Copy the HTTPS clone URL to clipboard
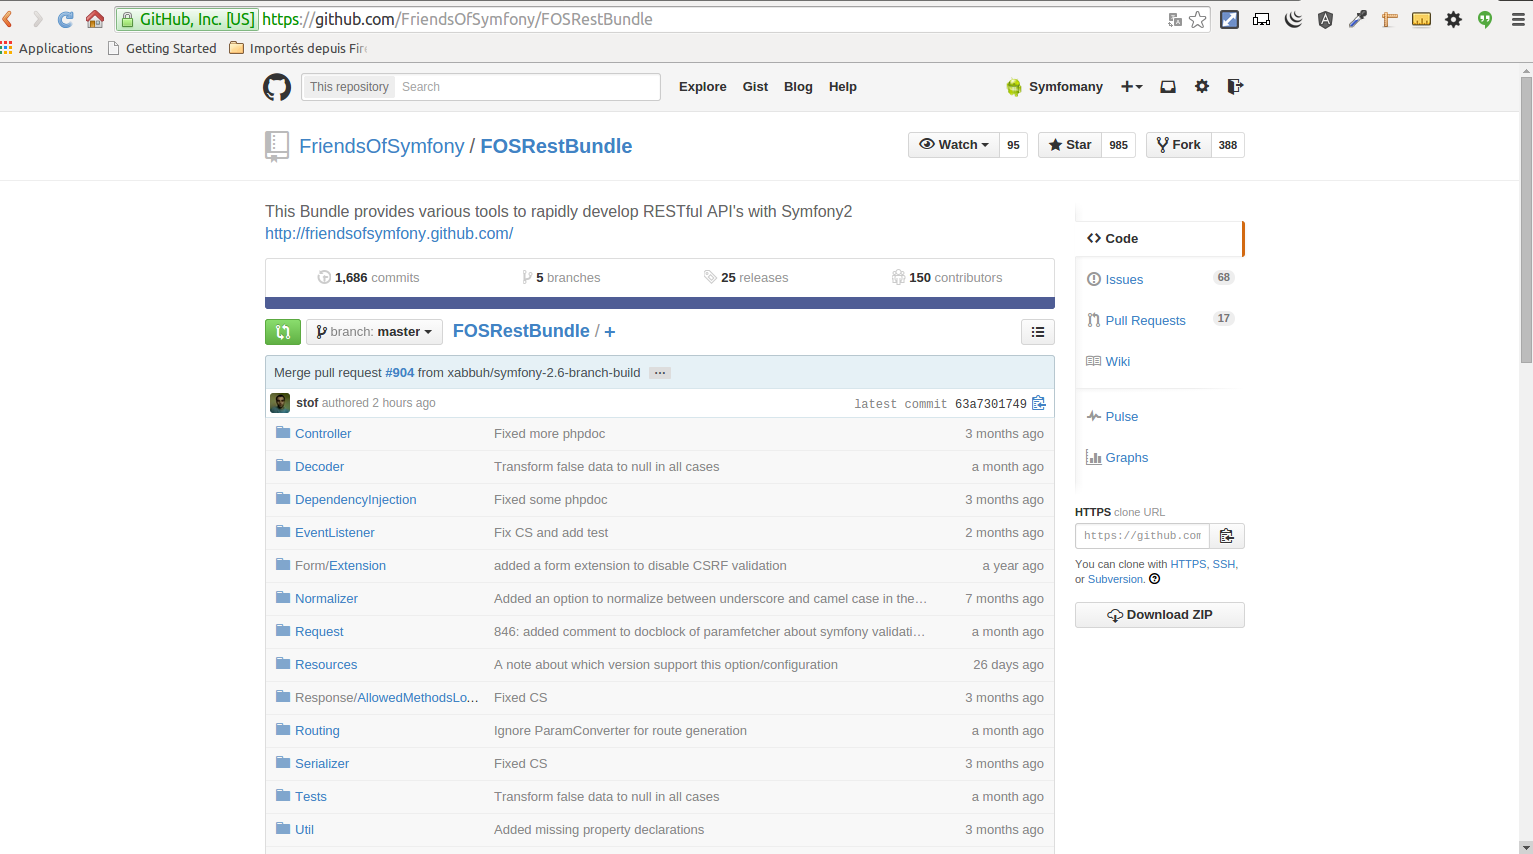Screen dimensions: 1533x854 pyautogui.click(x=1227, y=536)
